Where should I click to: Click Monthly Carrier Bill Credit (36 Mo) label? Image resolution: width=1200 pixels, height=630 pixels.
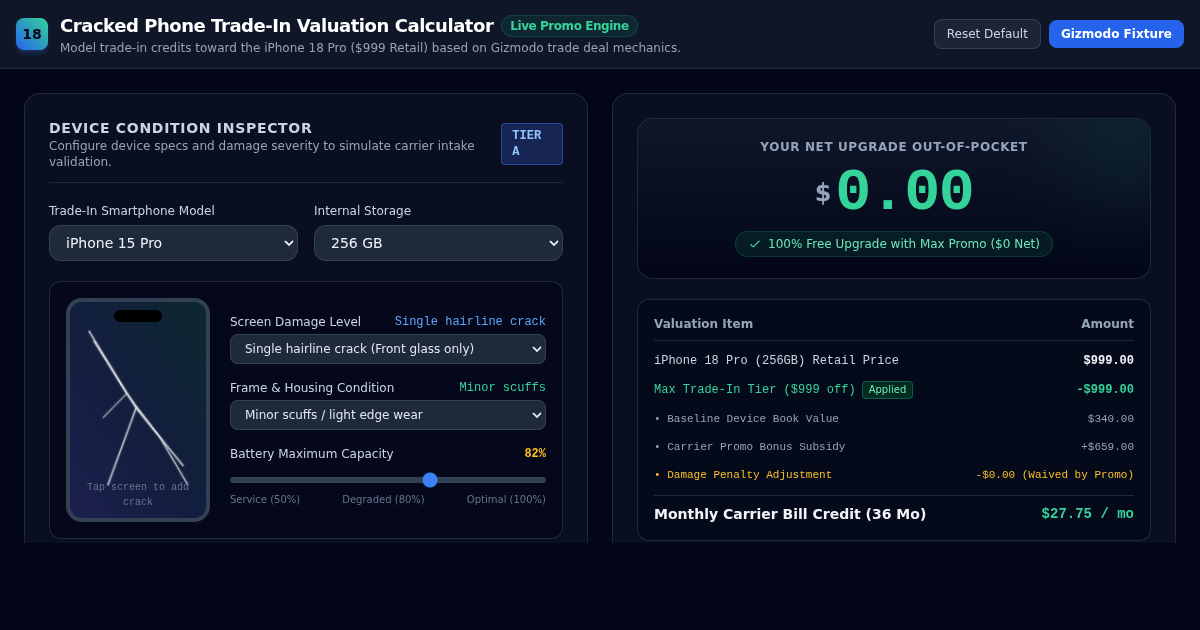tap(790, 514)
